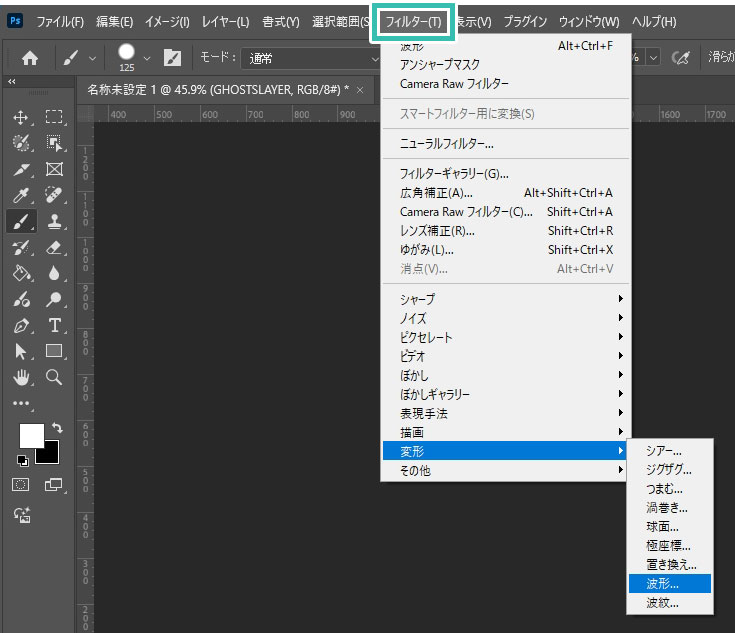Toggle Quick Mask mode
This screenshot has width=735, height=633.
click(20, 485)
